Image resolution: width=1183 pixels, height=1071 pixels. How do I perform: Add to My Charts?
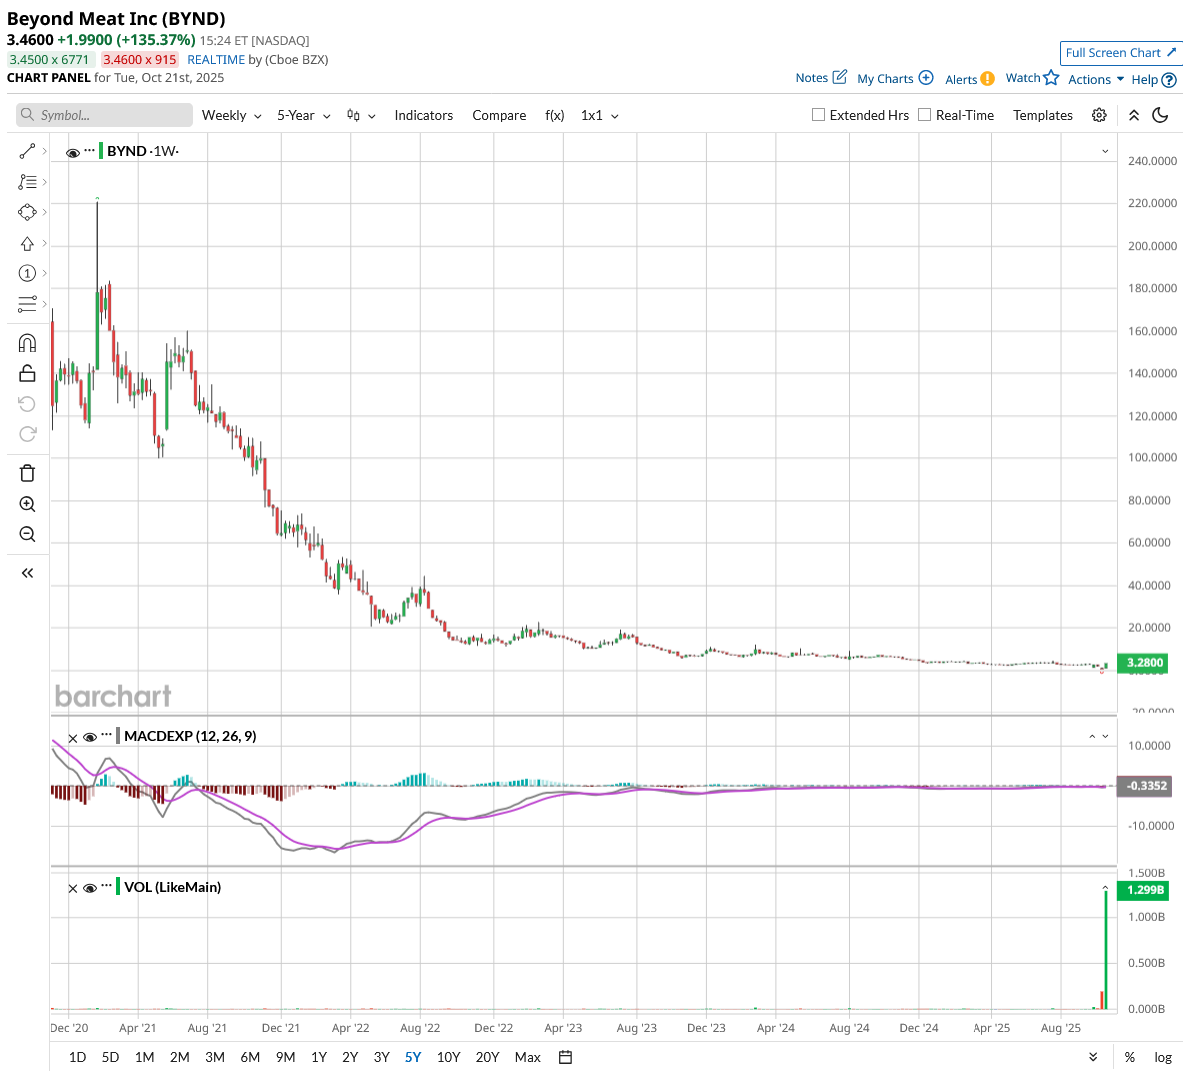click(895, 78)
